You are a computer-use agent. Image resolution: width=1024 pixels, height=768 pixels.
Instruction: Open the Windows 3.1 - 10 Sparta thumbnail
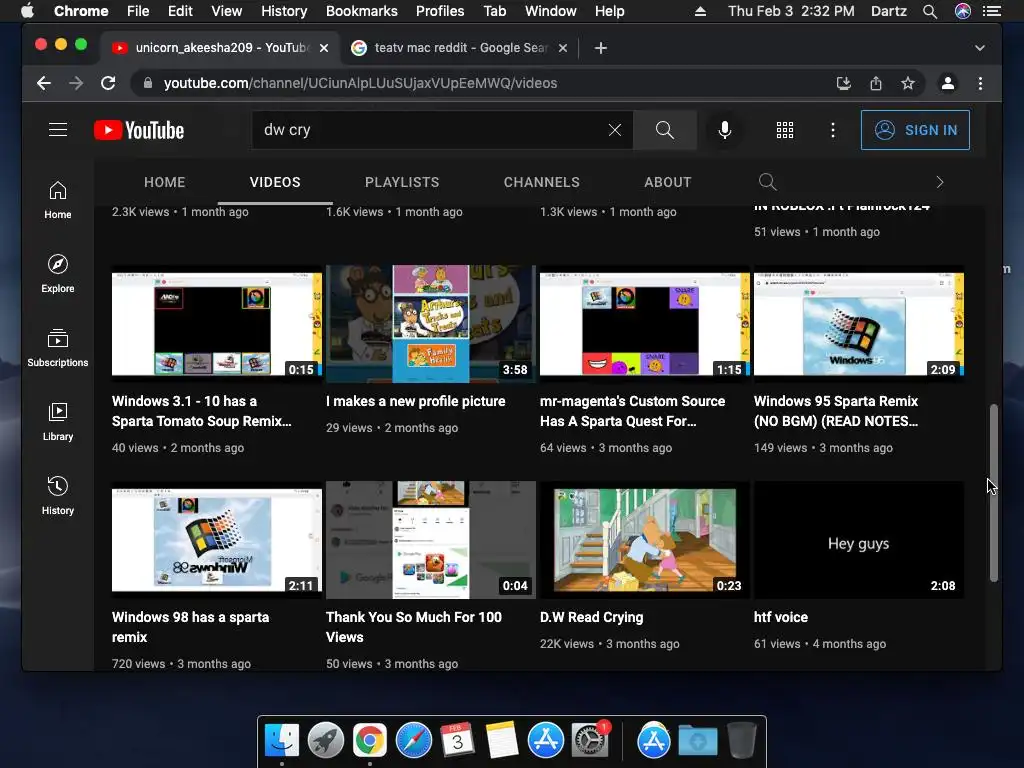(x=217, y=324)
